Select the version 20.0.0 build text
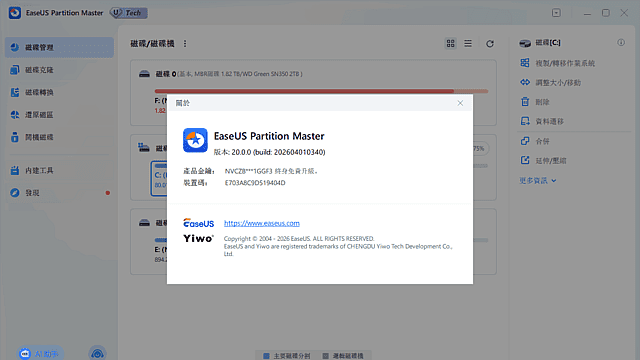 (269, 152)
